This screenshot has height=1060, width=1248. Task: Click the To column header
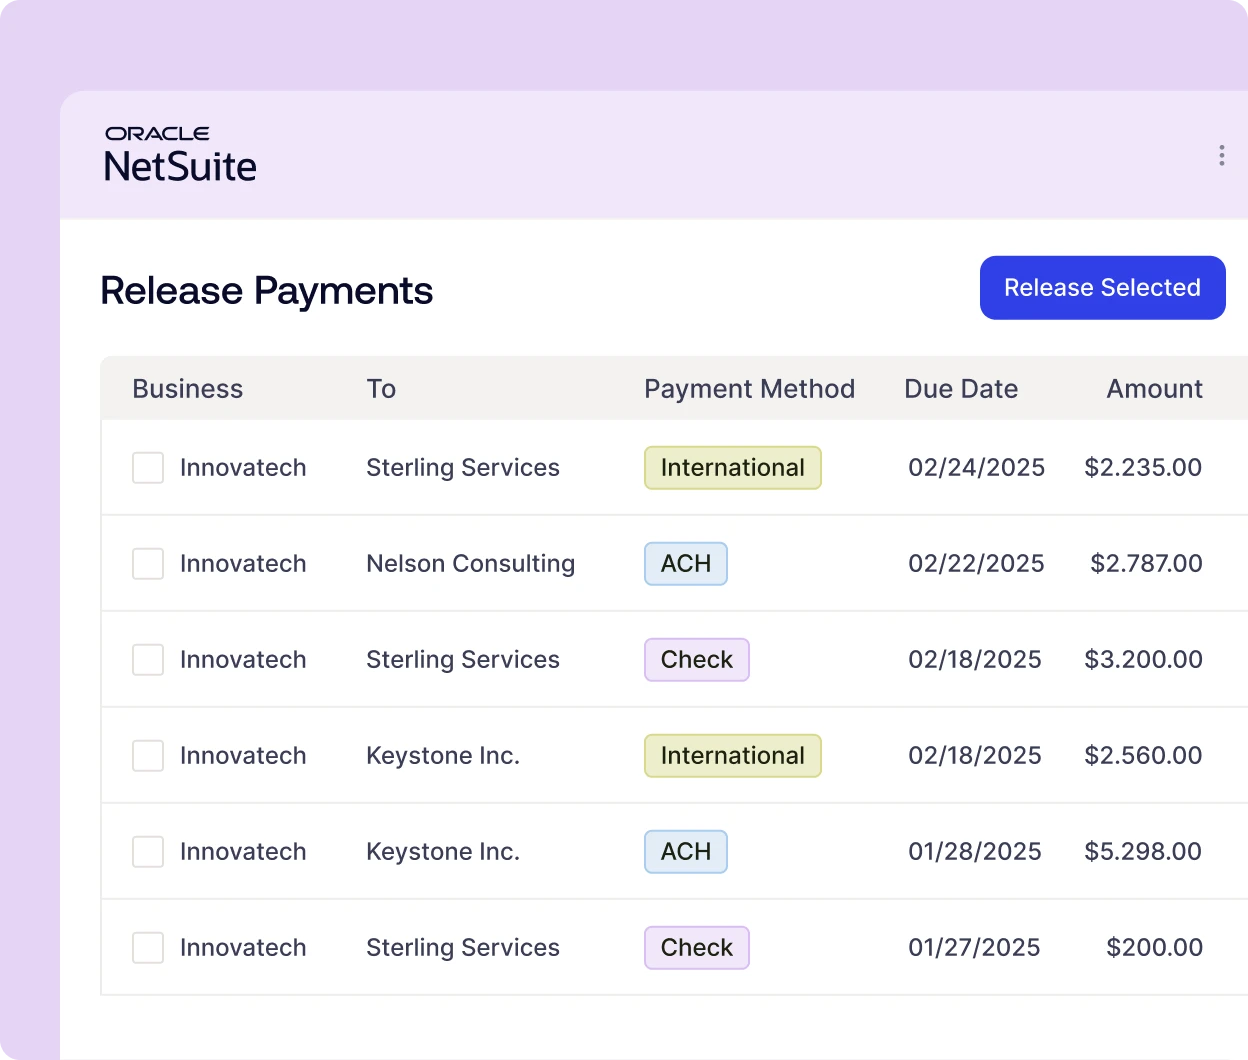coord(381,389)
